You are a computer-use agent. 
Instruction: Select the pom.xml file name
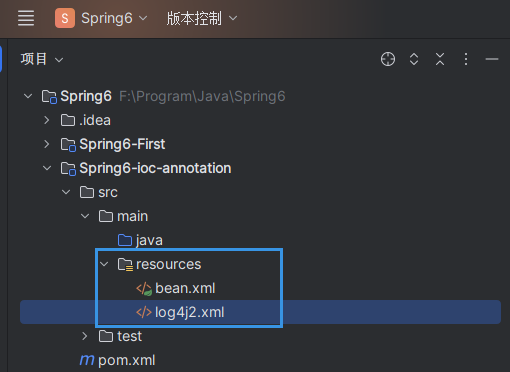pos(127,361)
